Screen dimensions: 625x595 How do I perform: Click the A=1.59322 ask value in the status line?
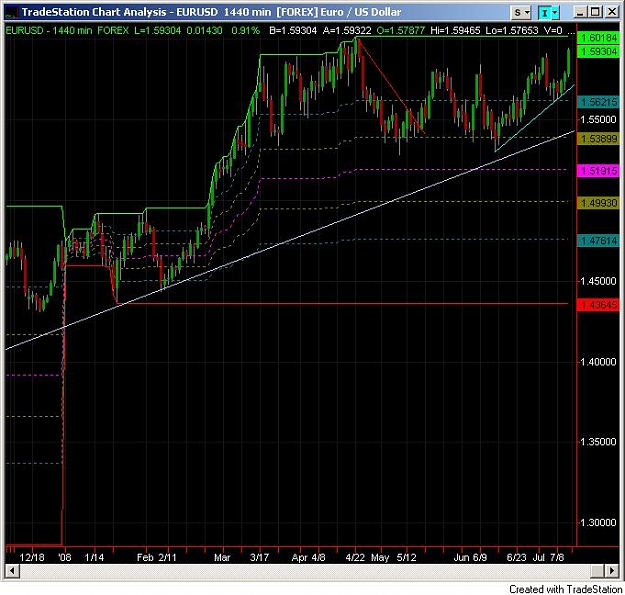click(x=347, y=30)
